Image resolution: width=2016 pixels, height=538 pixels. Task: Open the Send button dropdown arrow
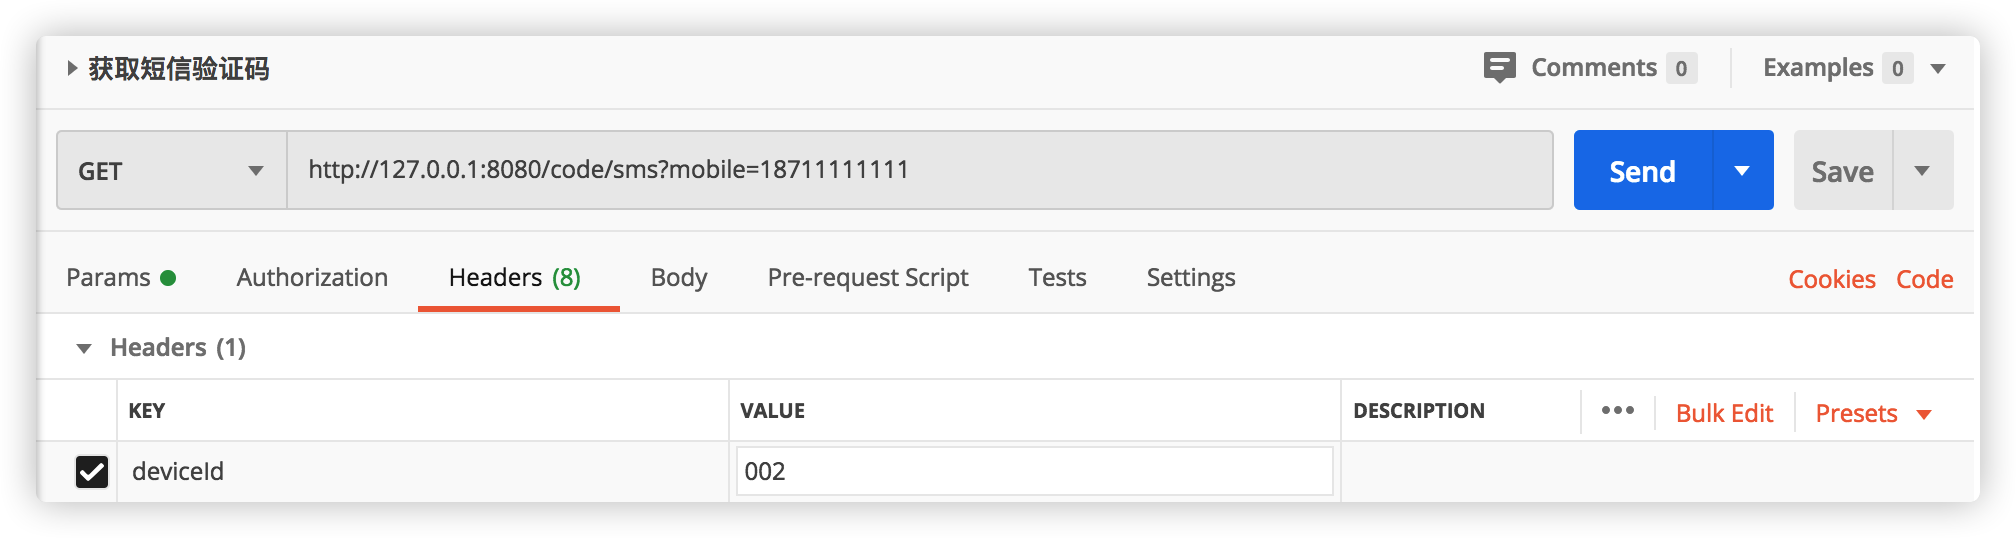(1742, 171)
